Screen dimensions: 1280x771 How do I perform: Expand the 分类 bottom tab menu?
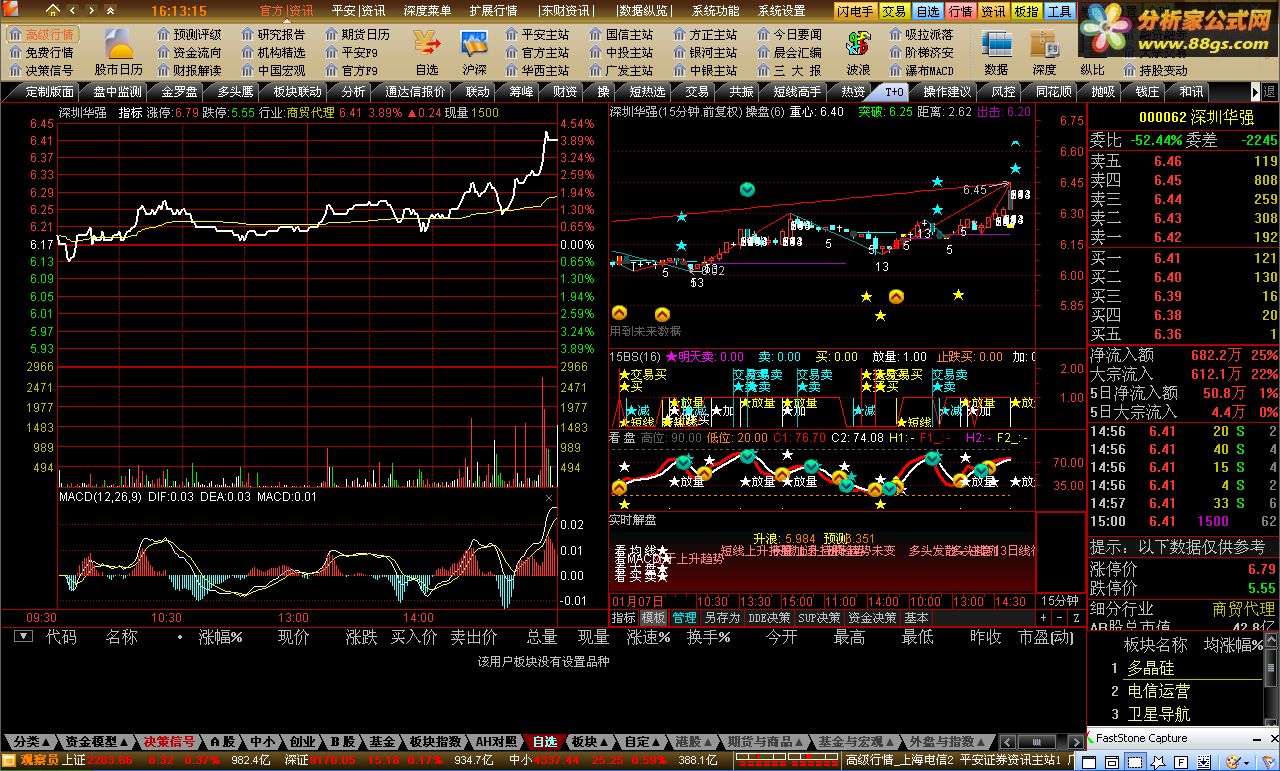[x=31, y=742]
